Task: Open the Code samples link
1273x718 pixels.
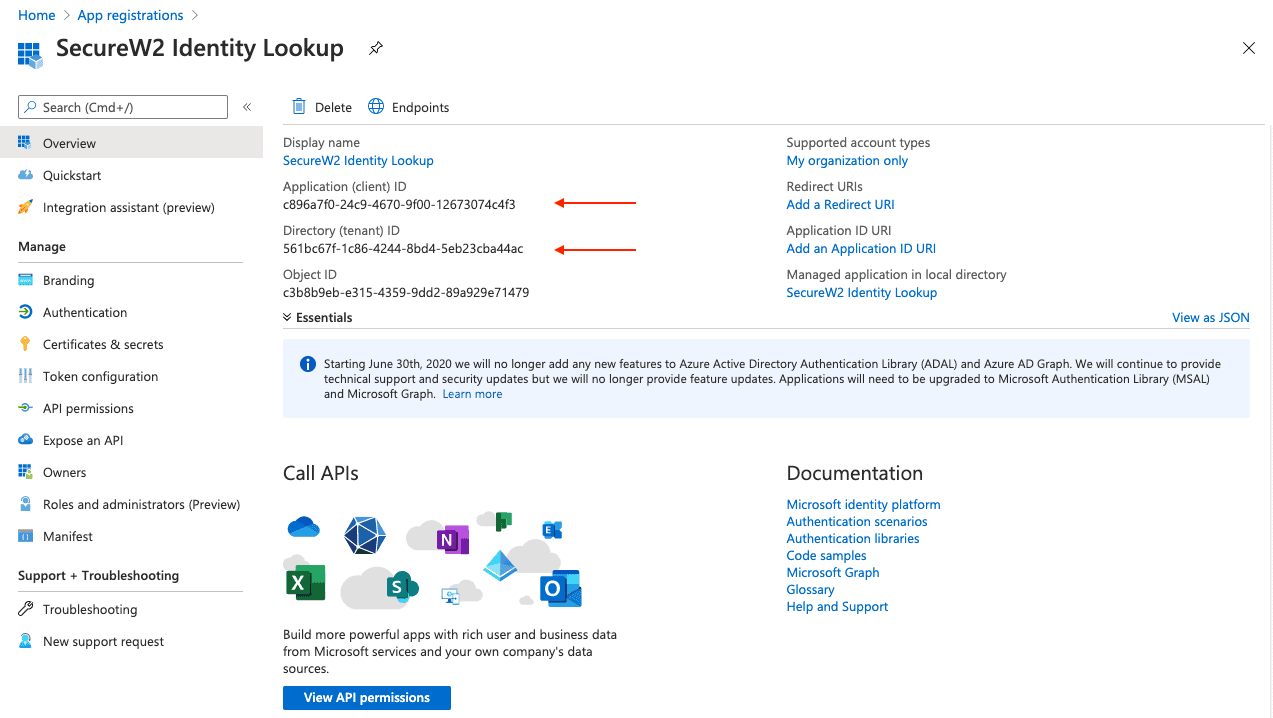Action: pos(827,555)
